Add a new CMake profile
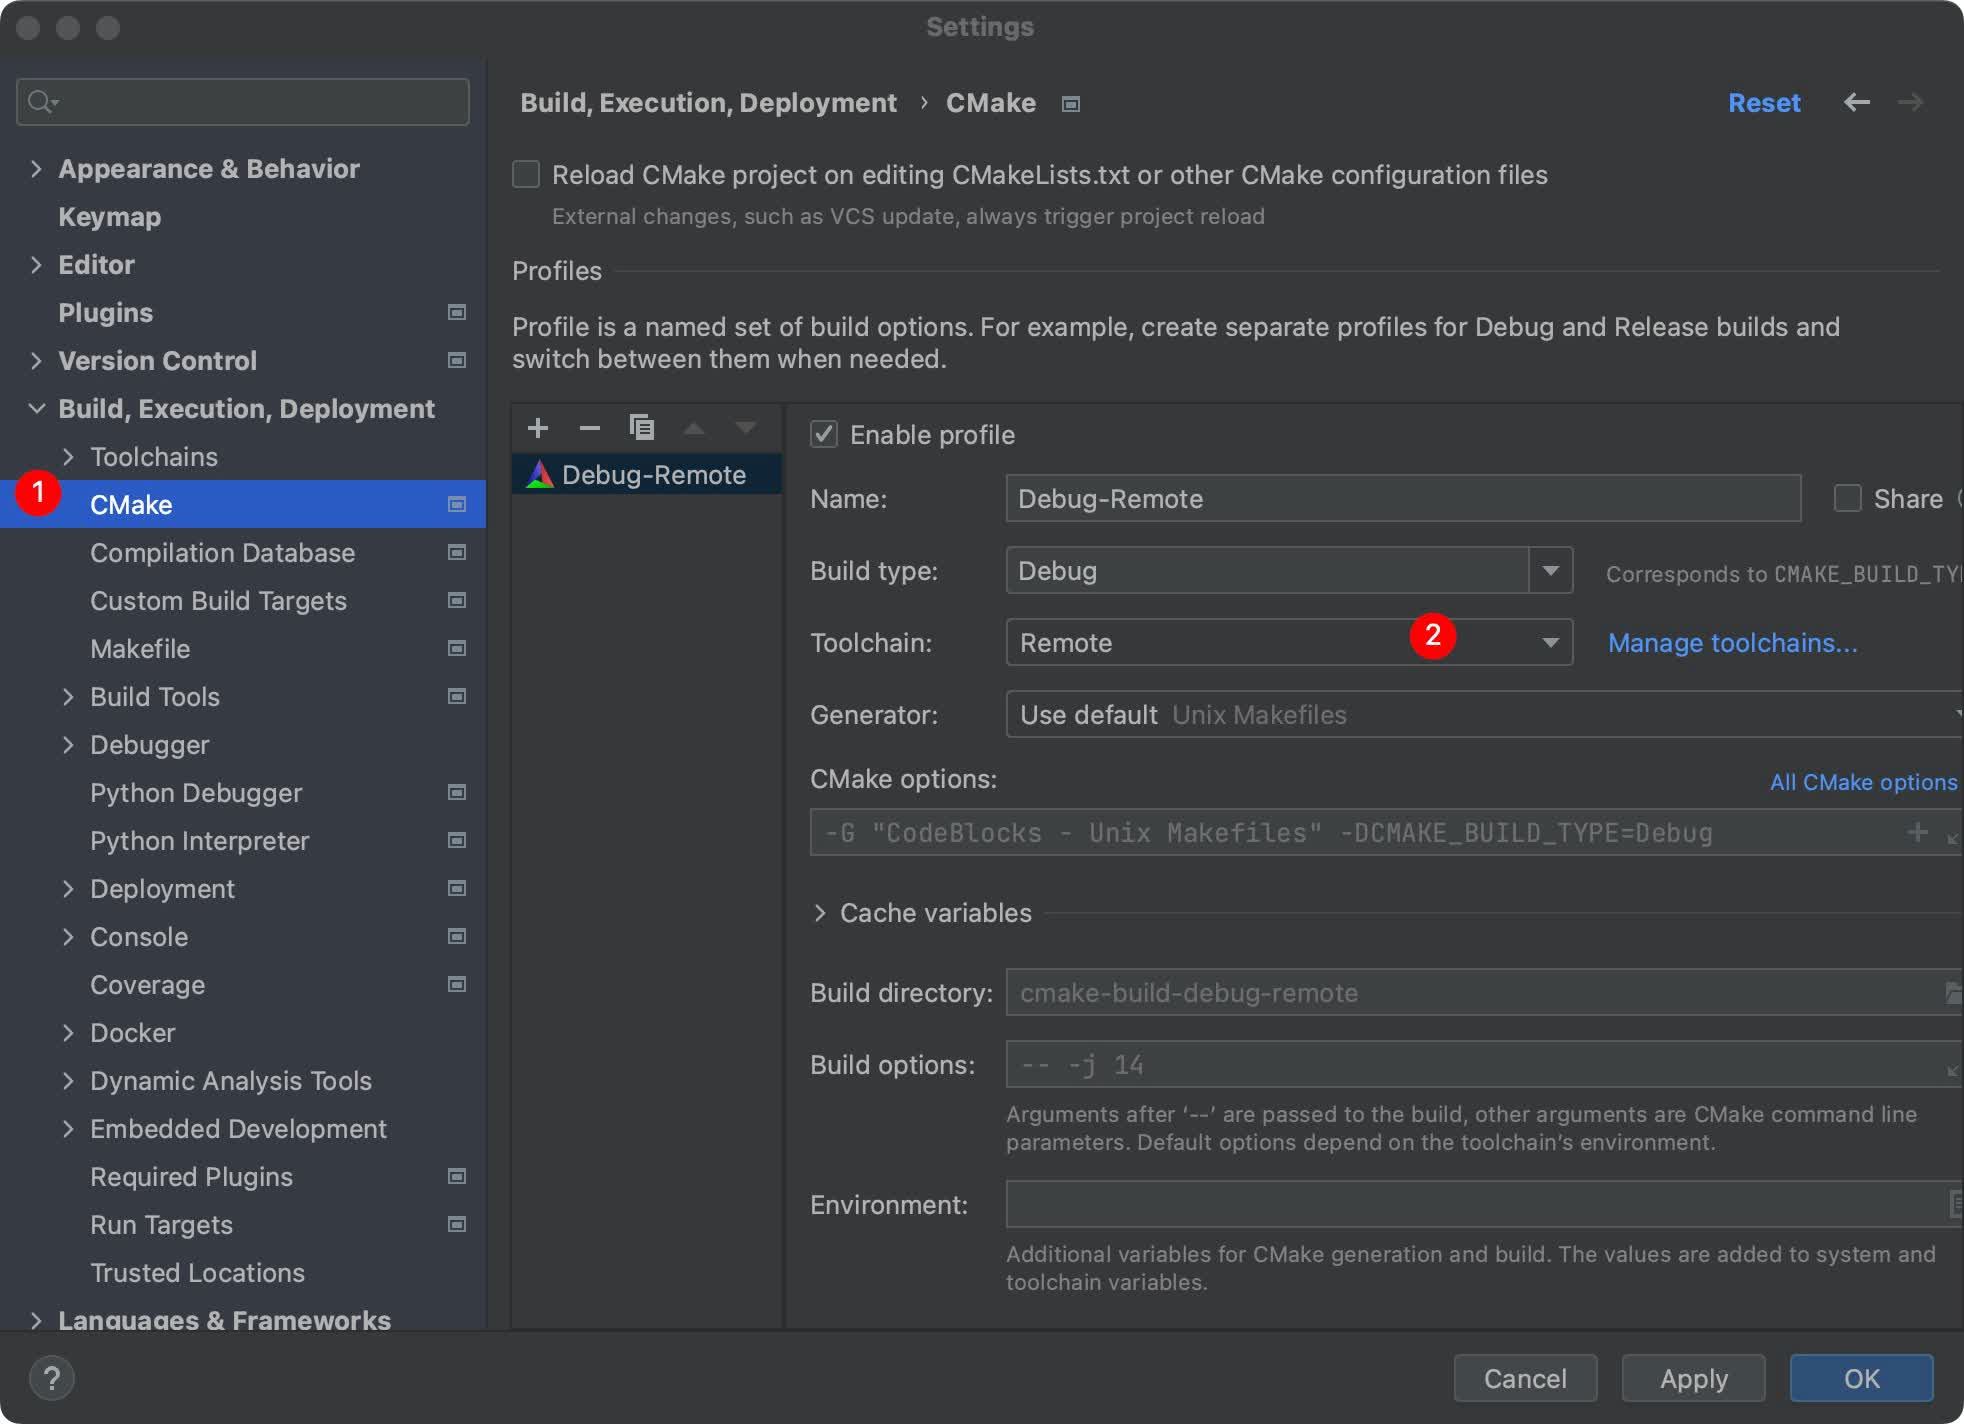 click(538, 428)
